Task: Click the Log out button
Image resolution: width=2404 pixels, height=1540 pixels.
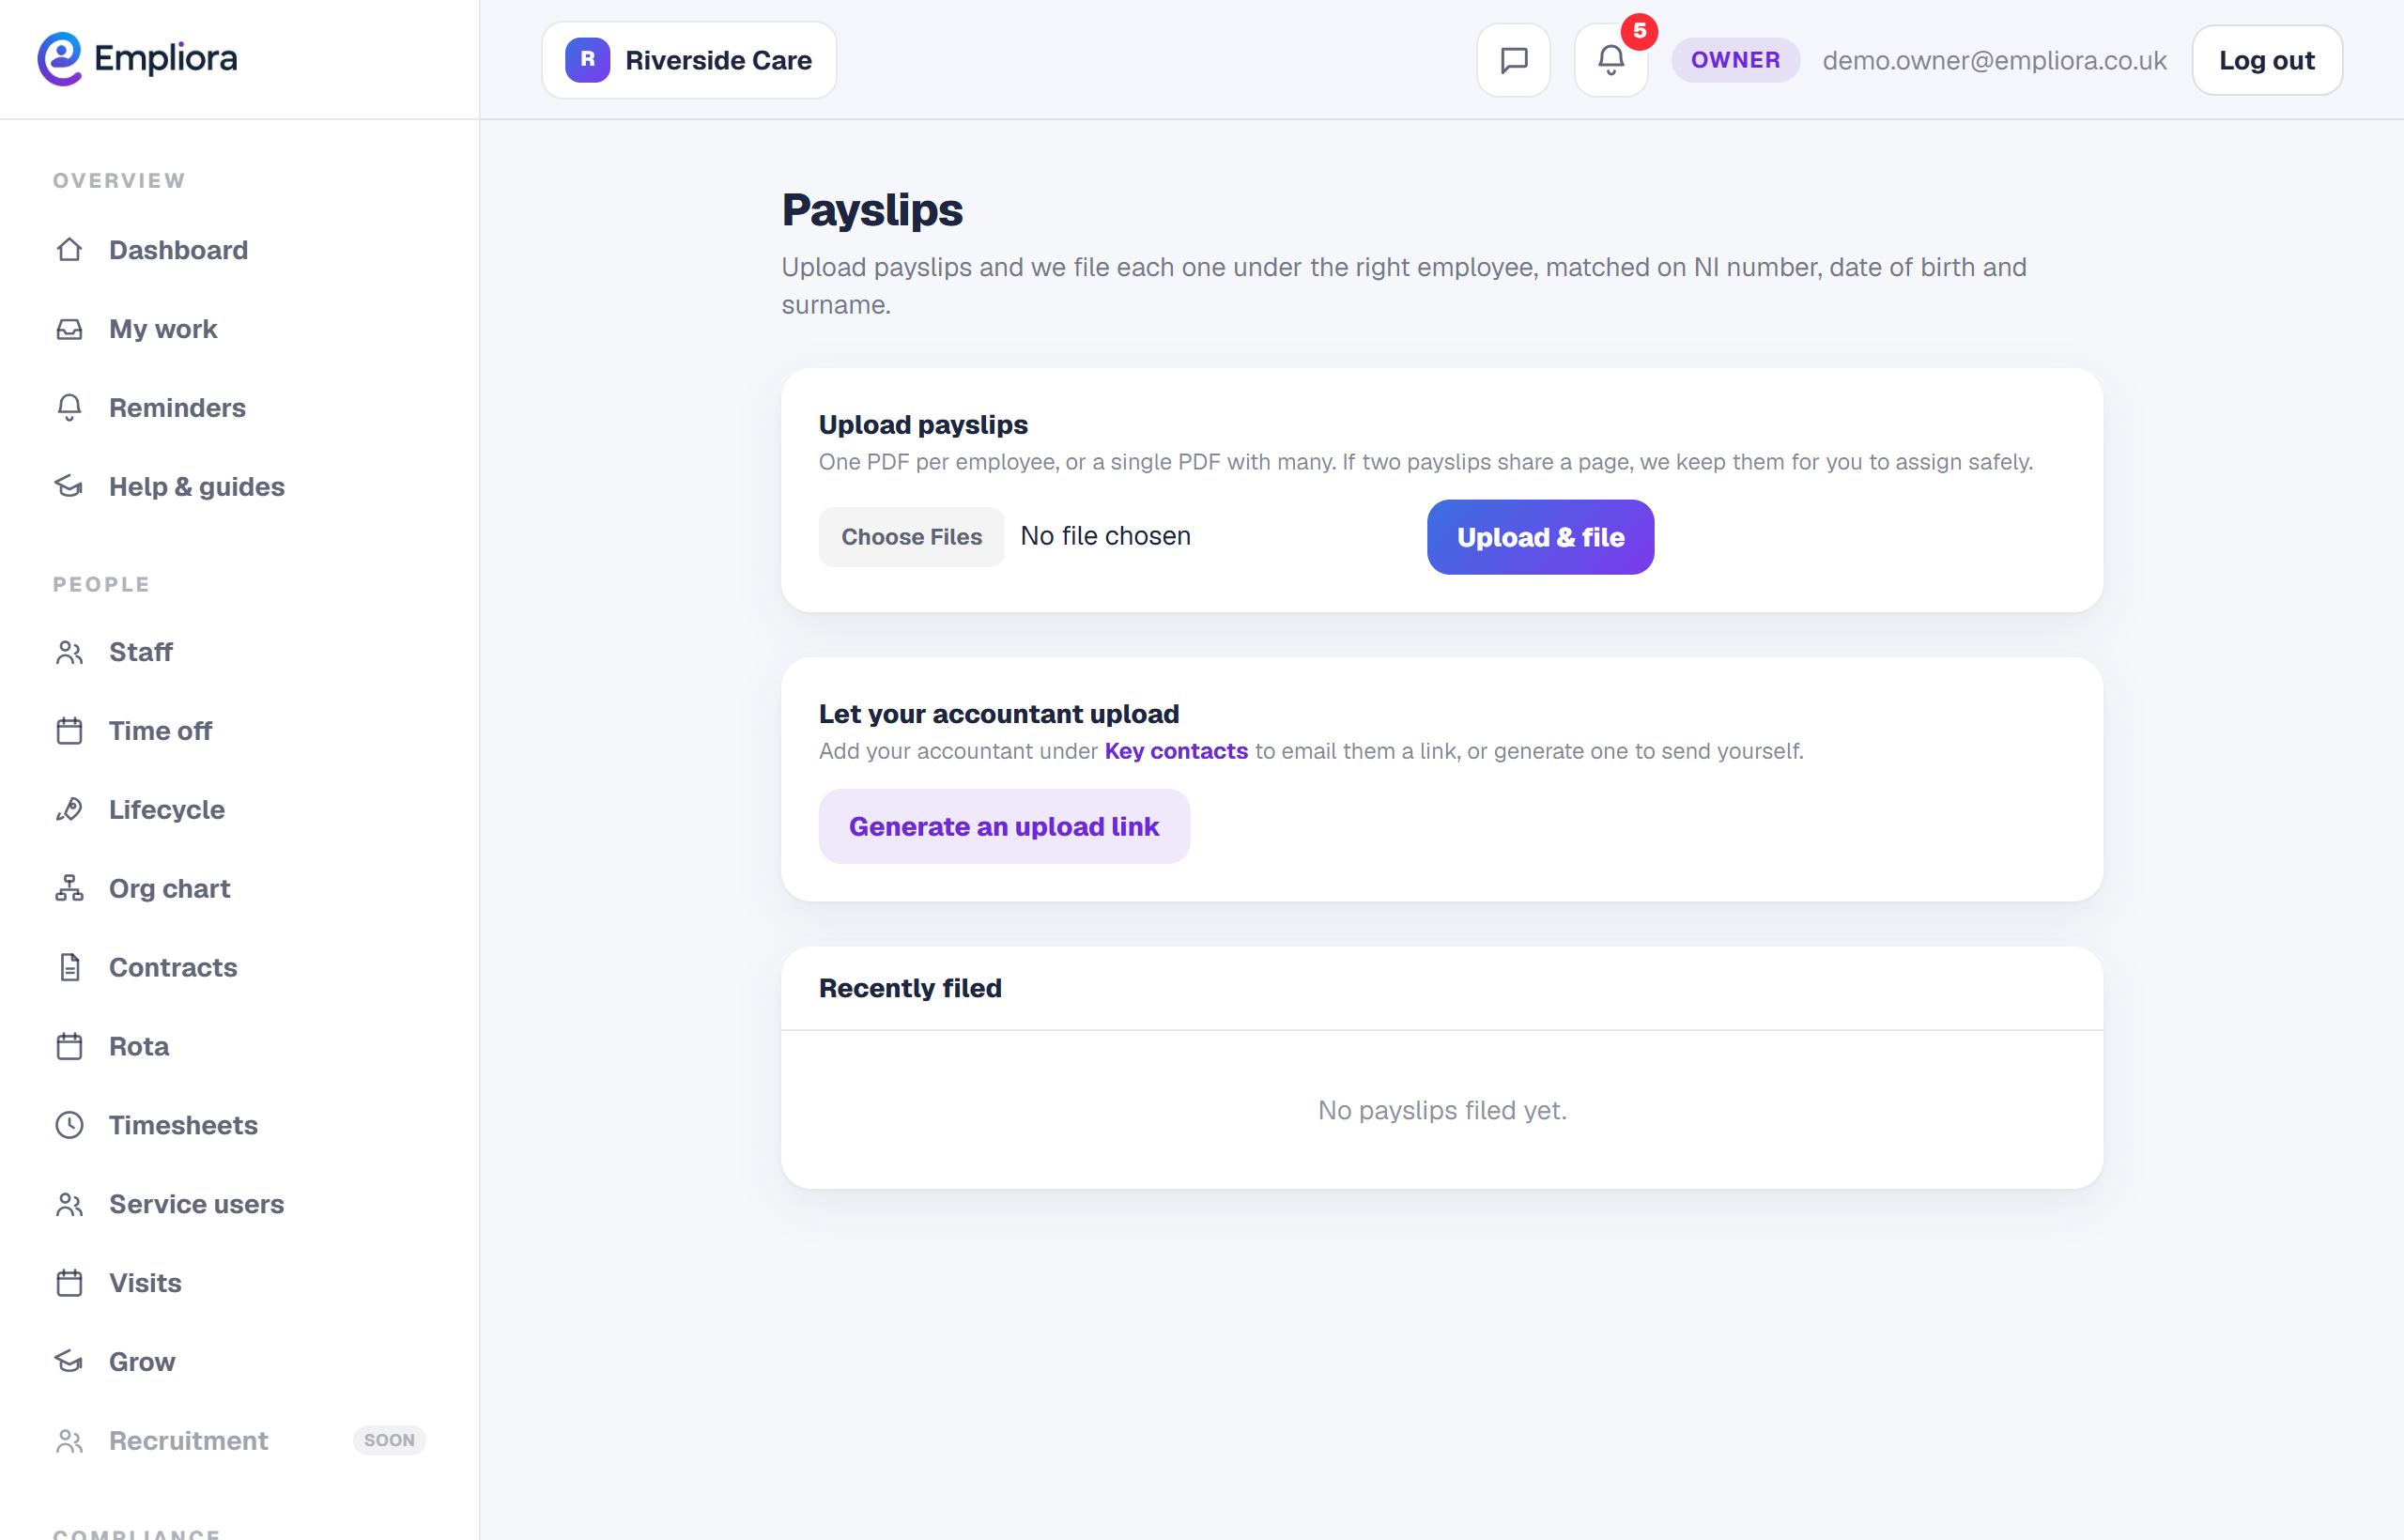Action: pyautogui.click(x=2266, y=60)
